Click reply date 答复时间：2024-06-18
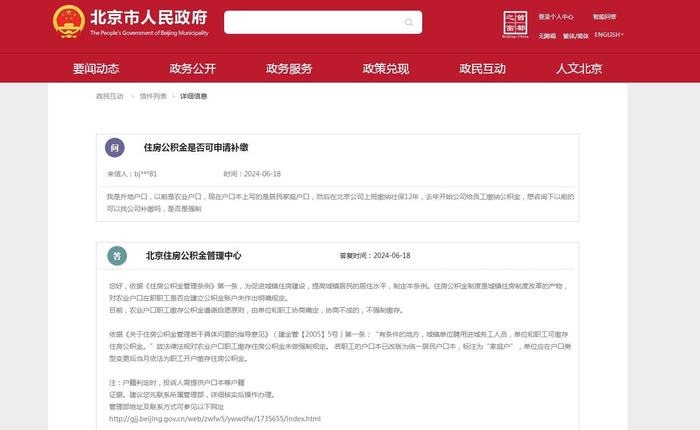Viewport: 700px width, 430px height. [x=375, y=256]
